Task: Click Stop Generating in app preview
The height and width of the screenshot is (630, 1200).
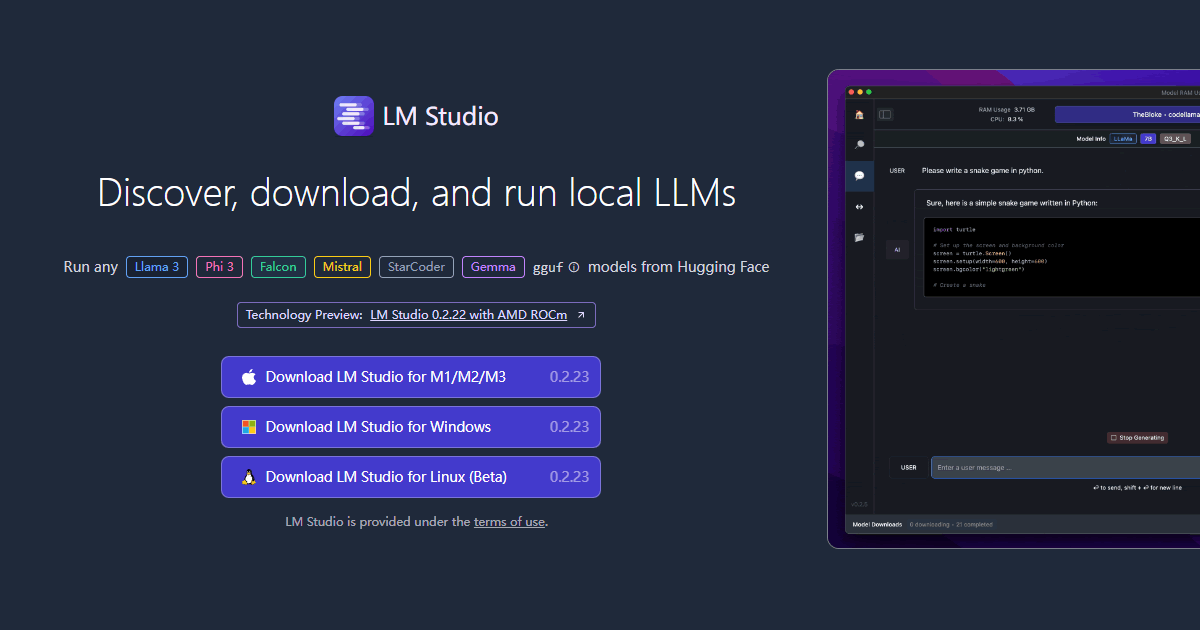Action: coord(1138,438)
